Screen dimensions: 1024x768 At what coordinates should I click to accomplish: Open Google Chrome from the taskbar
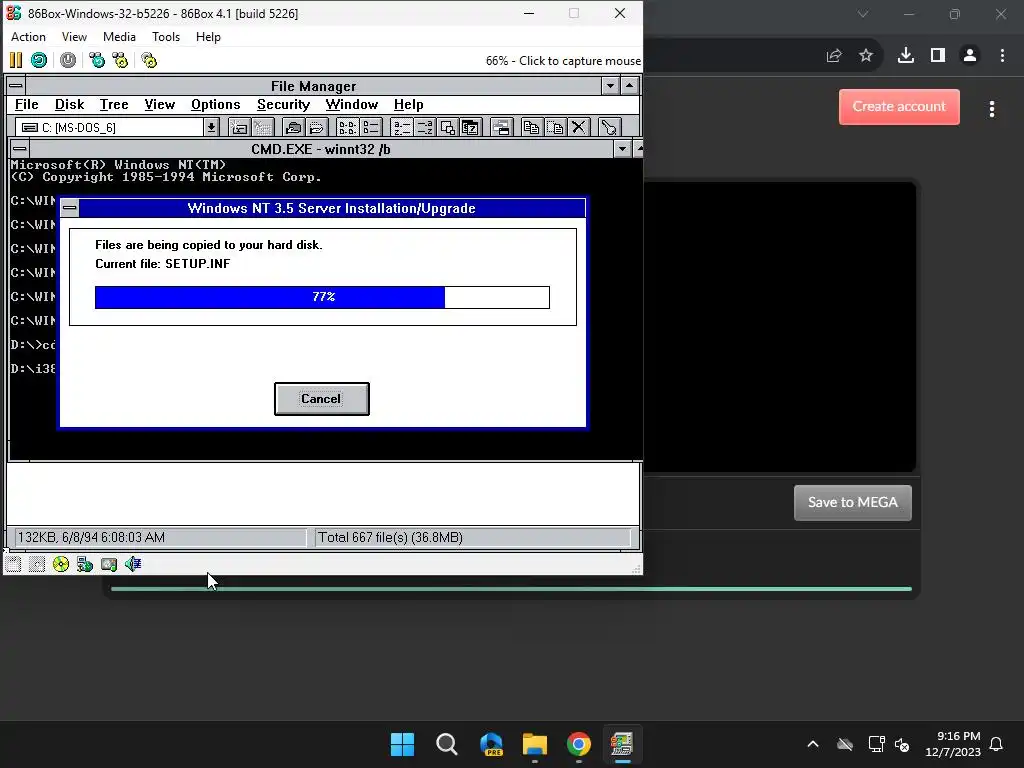(579, 744)
